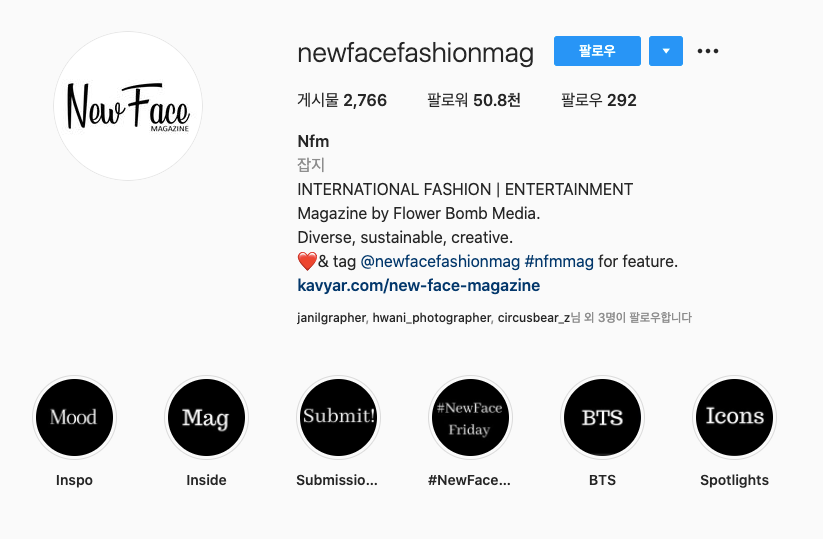Viewport: 823px width, 539px height.
Task: Click the 게시물 2,766 posts count
Action: (342, 100)
